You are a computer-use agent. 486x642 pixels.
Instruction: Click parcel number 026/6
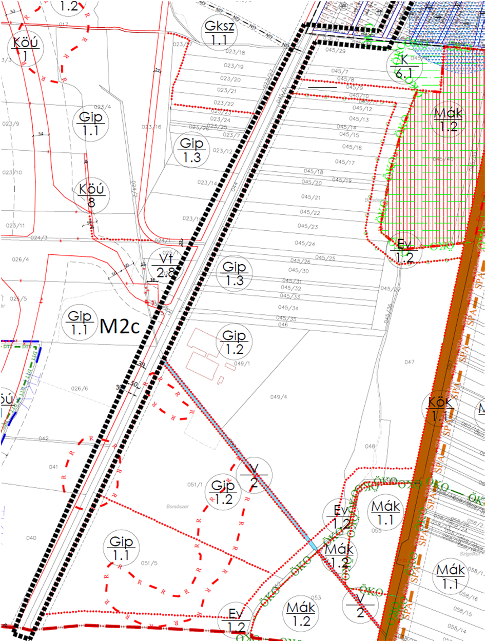point(79,388)
